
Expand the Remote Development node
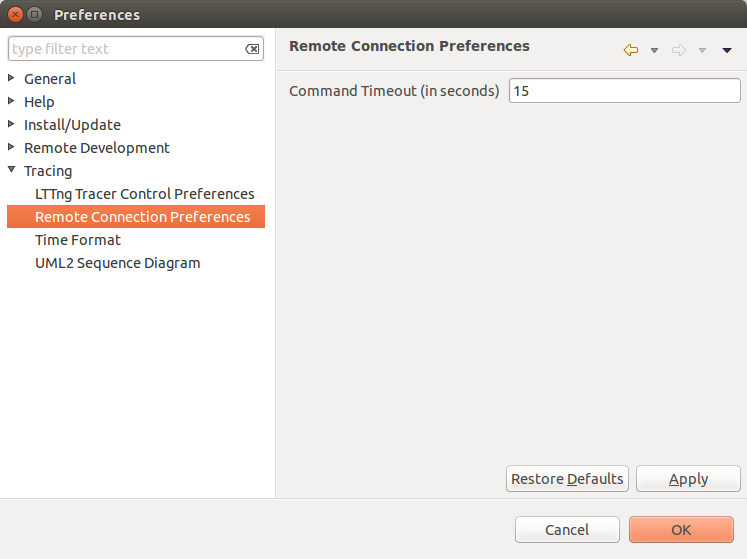(12, 147)
